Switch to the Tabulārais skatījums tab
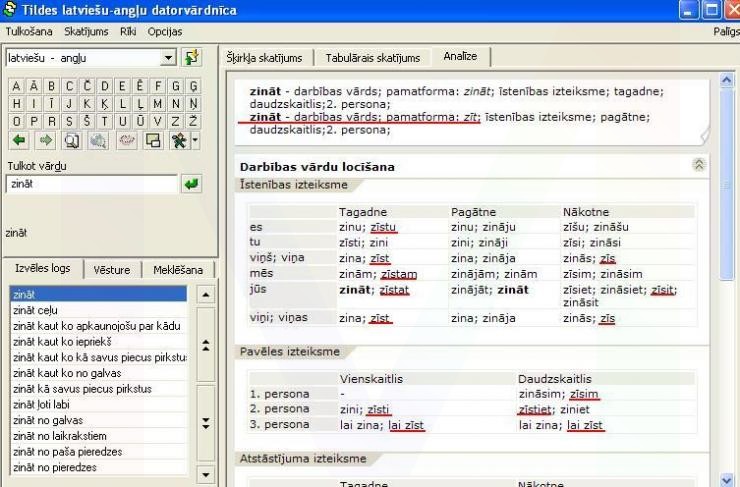 click(373, 58)
